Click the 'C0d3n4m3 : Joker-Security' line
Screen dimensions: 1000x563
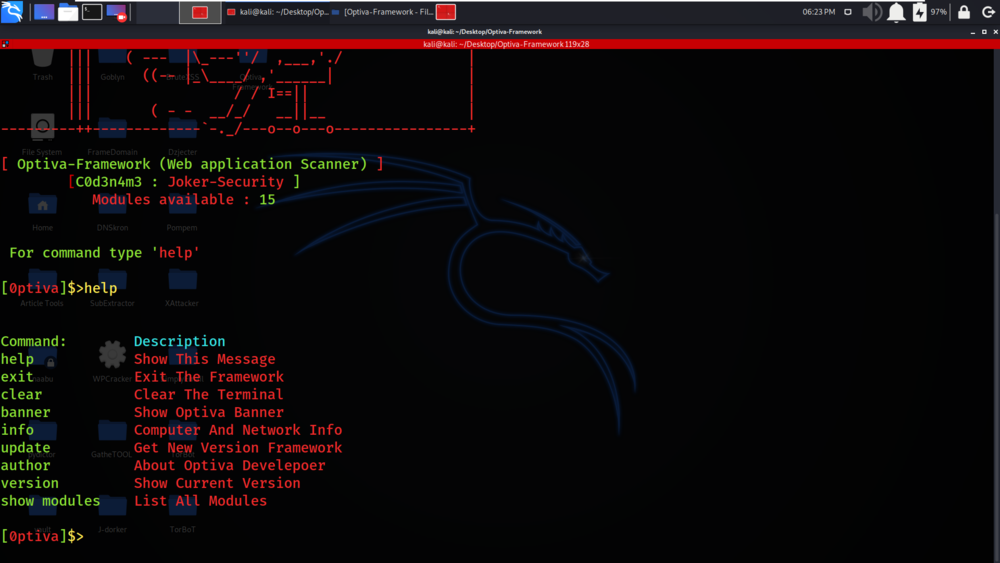184,182
